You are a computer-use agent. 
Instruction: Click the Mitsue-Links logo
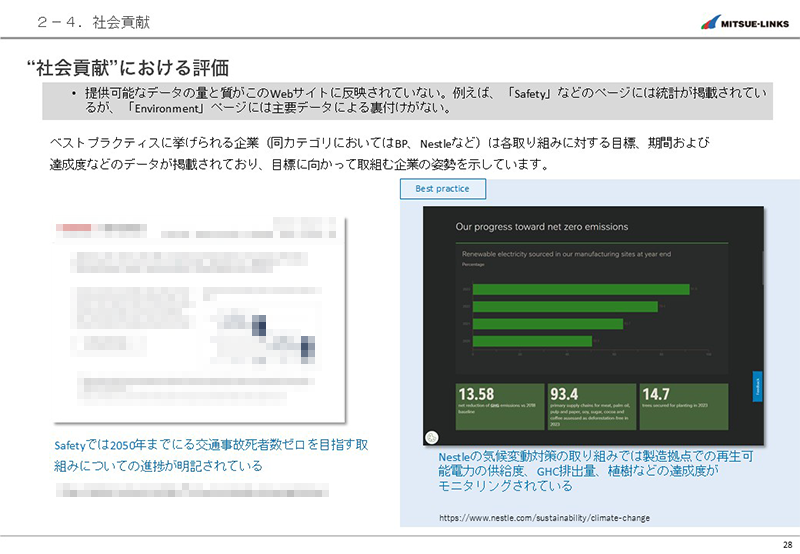744,22
